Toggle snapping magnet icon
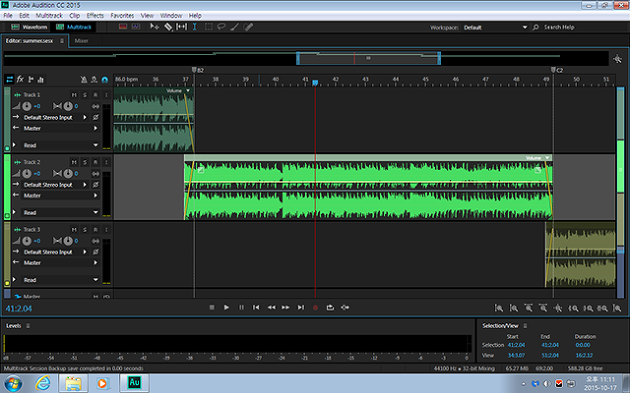This screenshot has height=393, width=630. (105, 80)
